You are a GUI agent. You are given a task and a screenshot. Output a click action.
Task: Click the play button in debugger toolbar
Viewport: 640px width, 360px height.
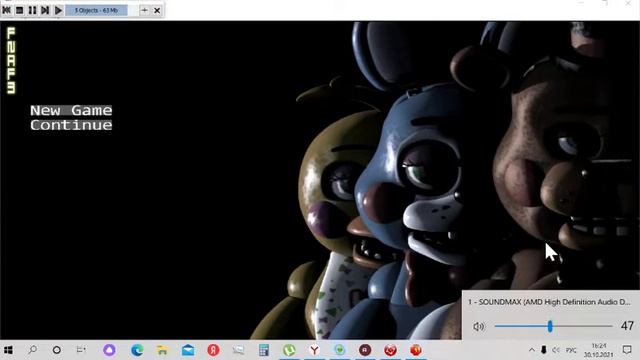coord(58,10)
